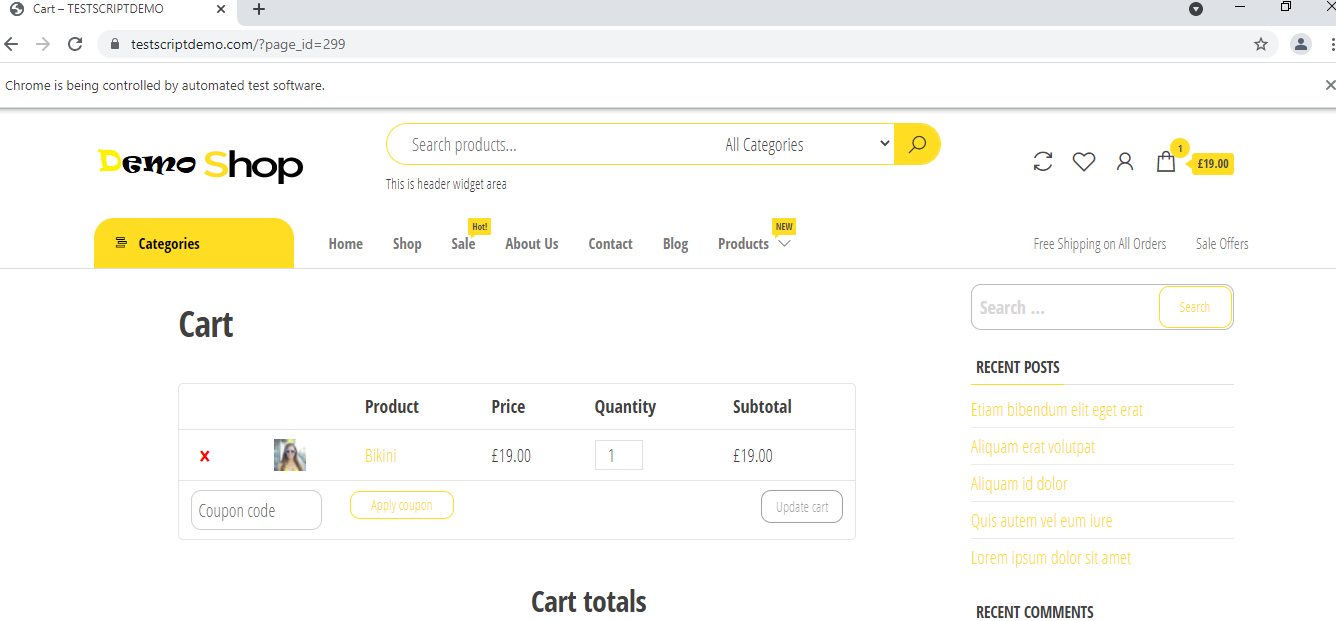Open the account user icon

1125,161
